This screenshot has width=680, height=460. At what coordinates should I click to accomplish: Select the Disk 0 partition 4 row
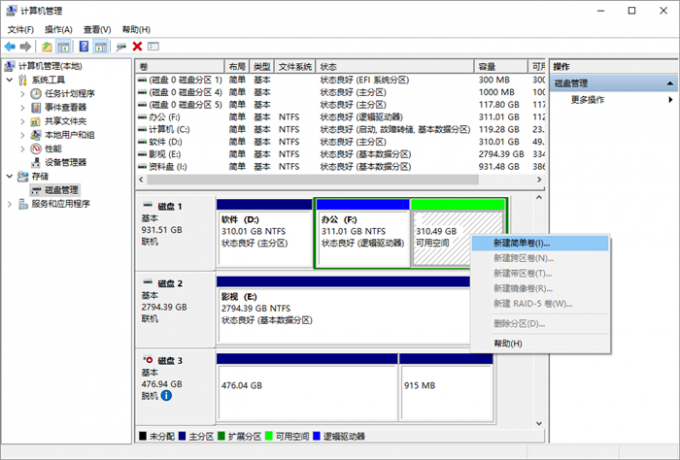[340, 92]
